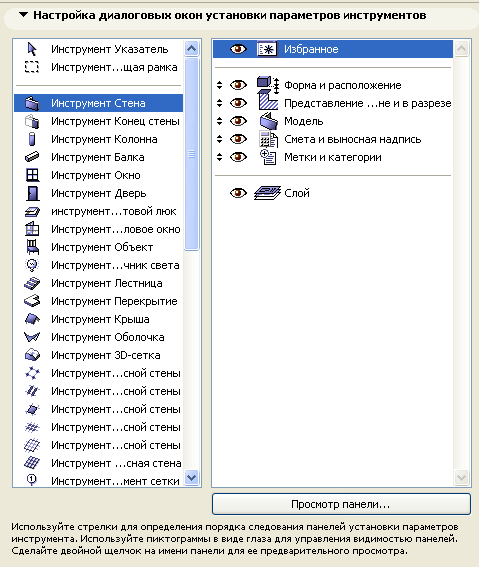
Task: Click tool list scrollbar up arrow
Action: (x=192, y=48)
